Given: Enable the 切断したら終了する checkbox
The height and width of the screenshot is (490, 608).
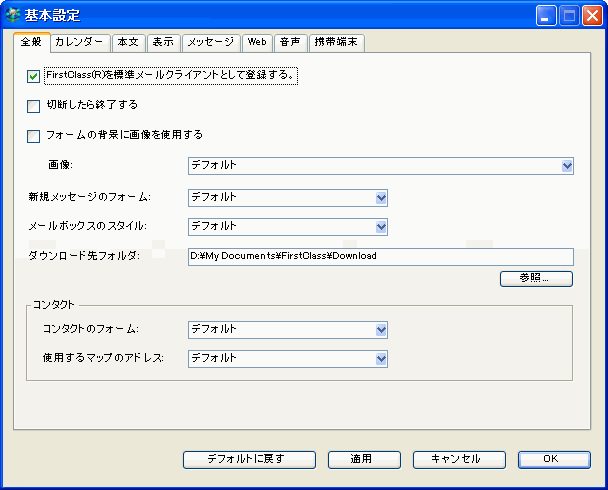Looking at the screenshot, I should click(x=34, y=105).
